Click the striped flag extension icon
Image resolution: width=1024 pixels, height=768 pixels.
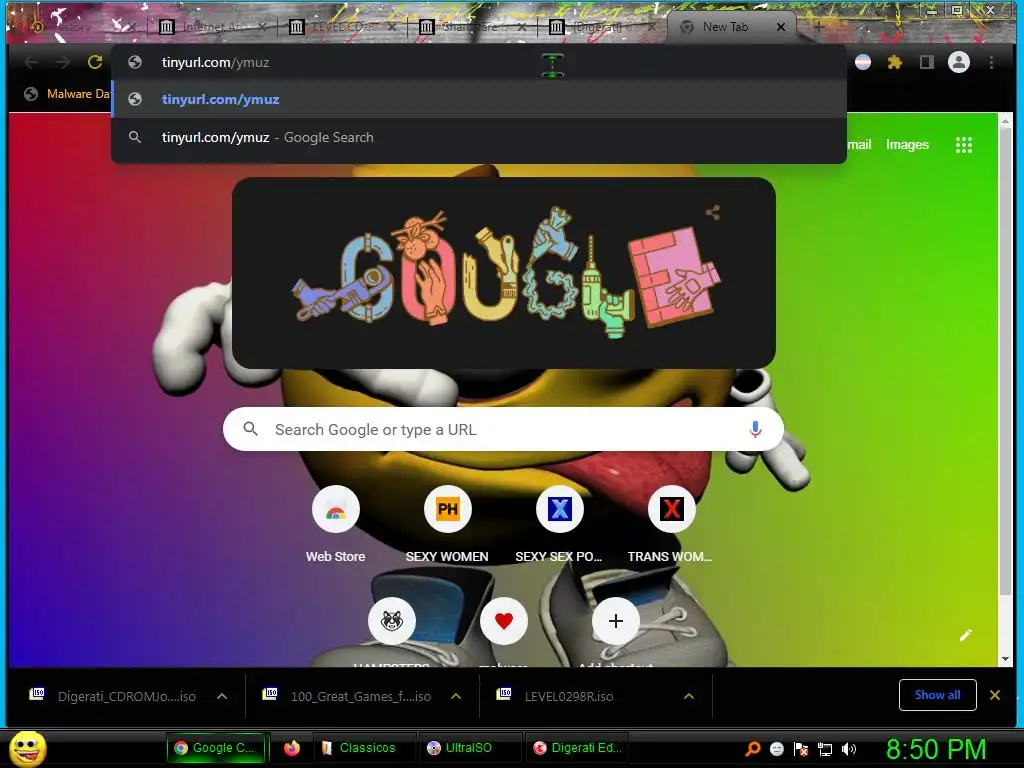point(863,62)
